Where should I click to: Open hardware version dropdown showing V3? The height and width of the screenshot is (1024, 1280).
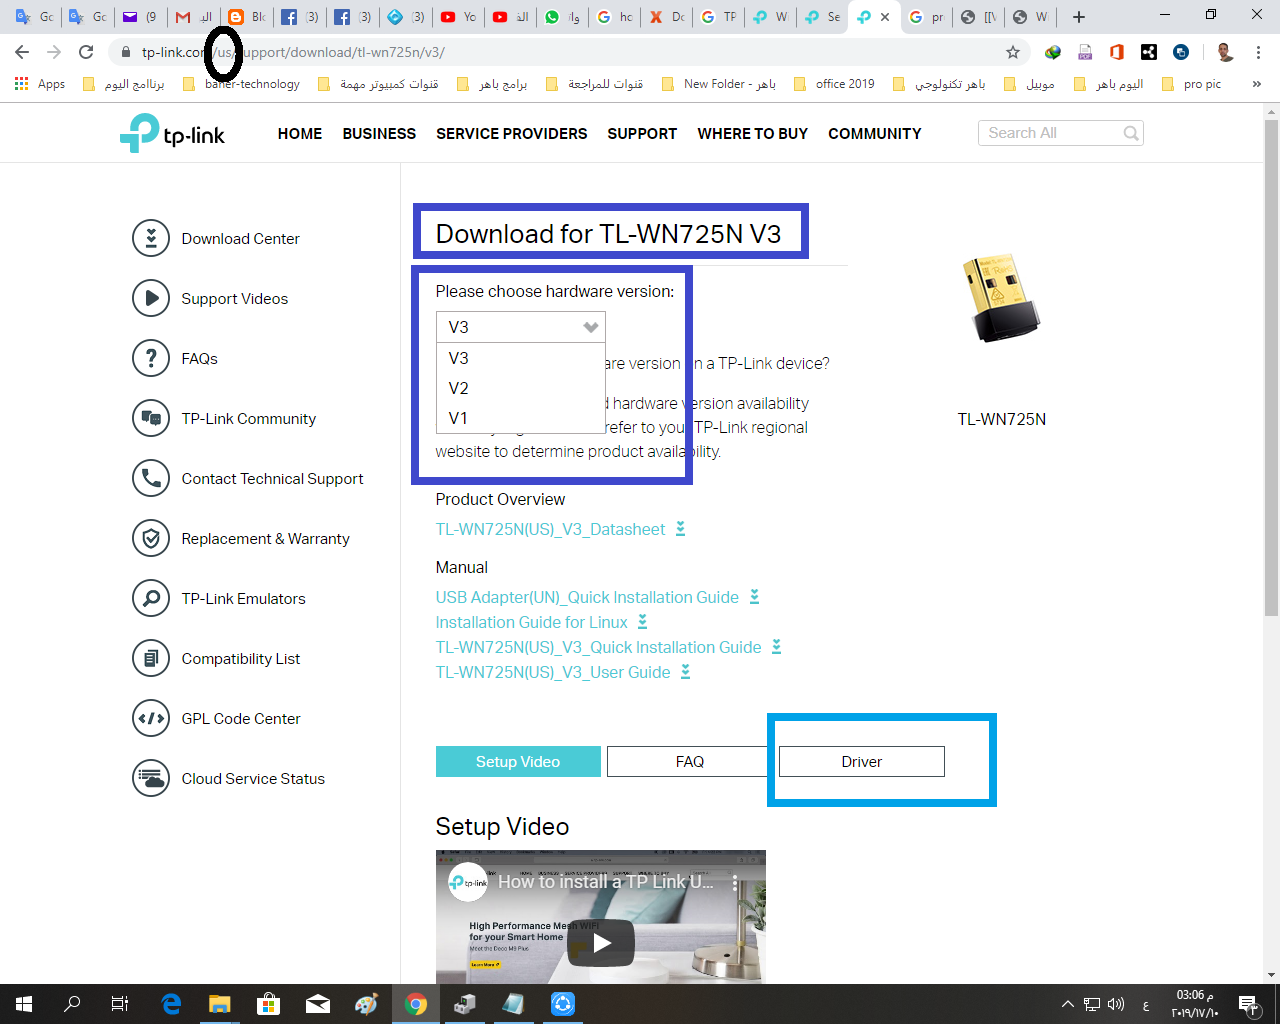tap(521, 327)
